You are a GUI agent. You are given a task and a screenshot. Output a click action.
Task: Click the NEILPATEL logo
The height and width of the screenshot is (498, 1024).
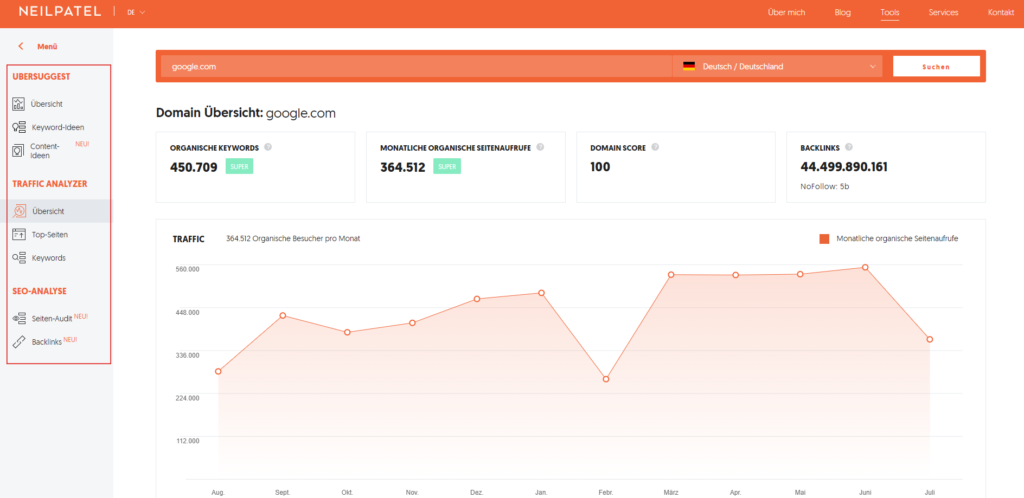point(60,12)
